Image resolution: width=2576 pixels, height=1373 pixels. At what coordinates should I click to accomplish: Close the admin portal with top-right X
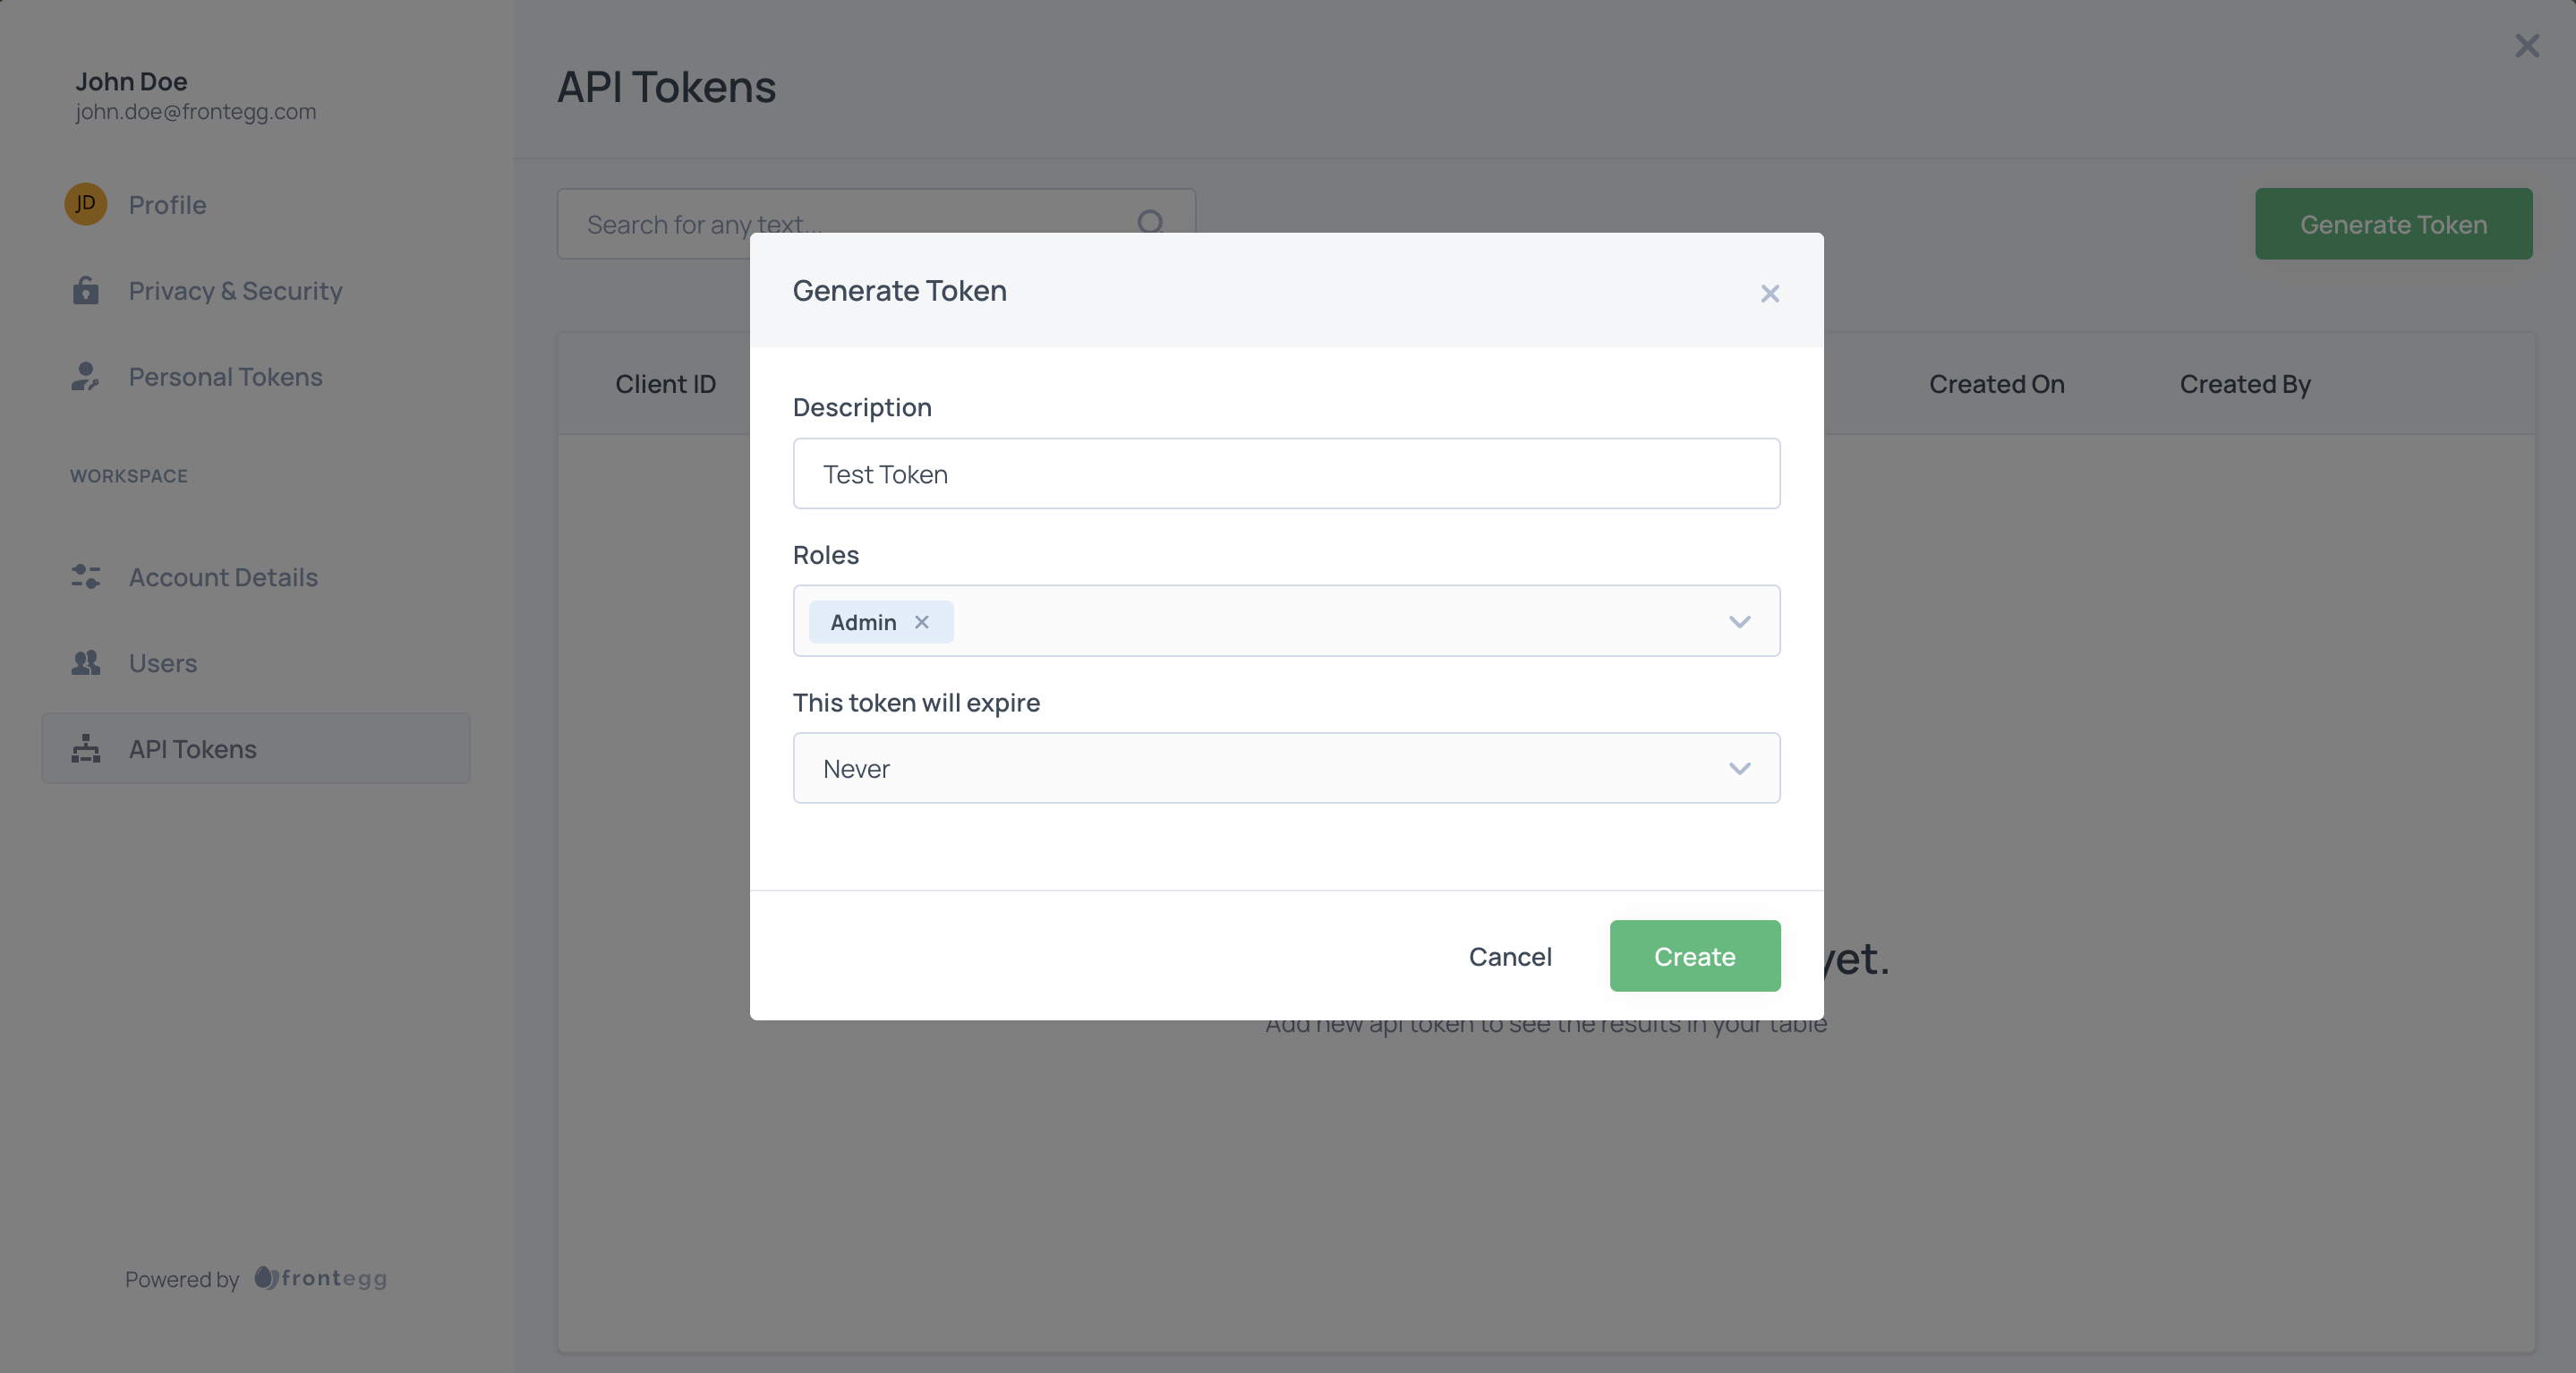(2526, 46)
